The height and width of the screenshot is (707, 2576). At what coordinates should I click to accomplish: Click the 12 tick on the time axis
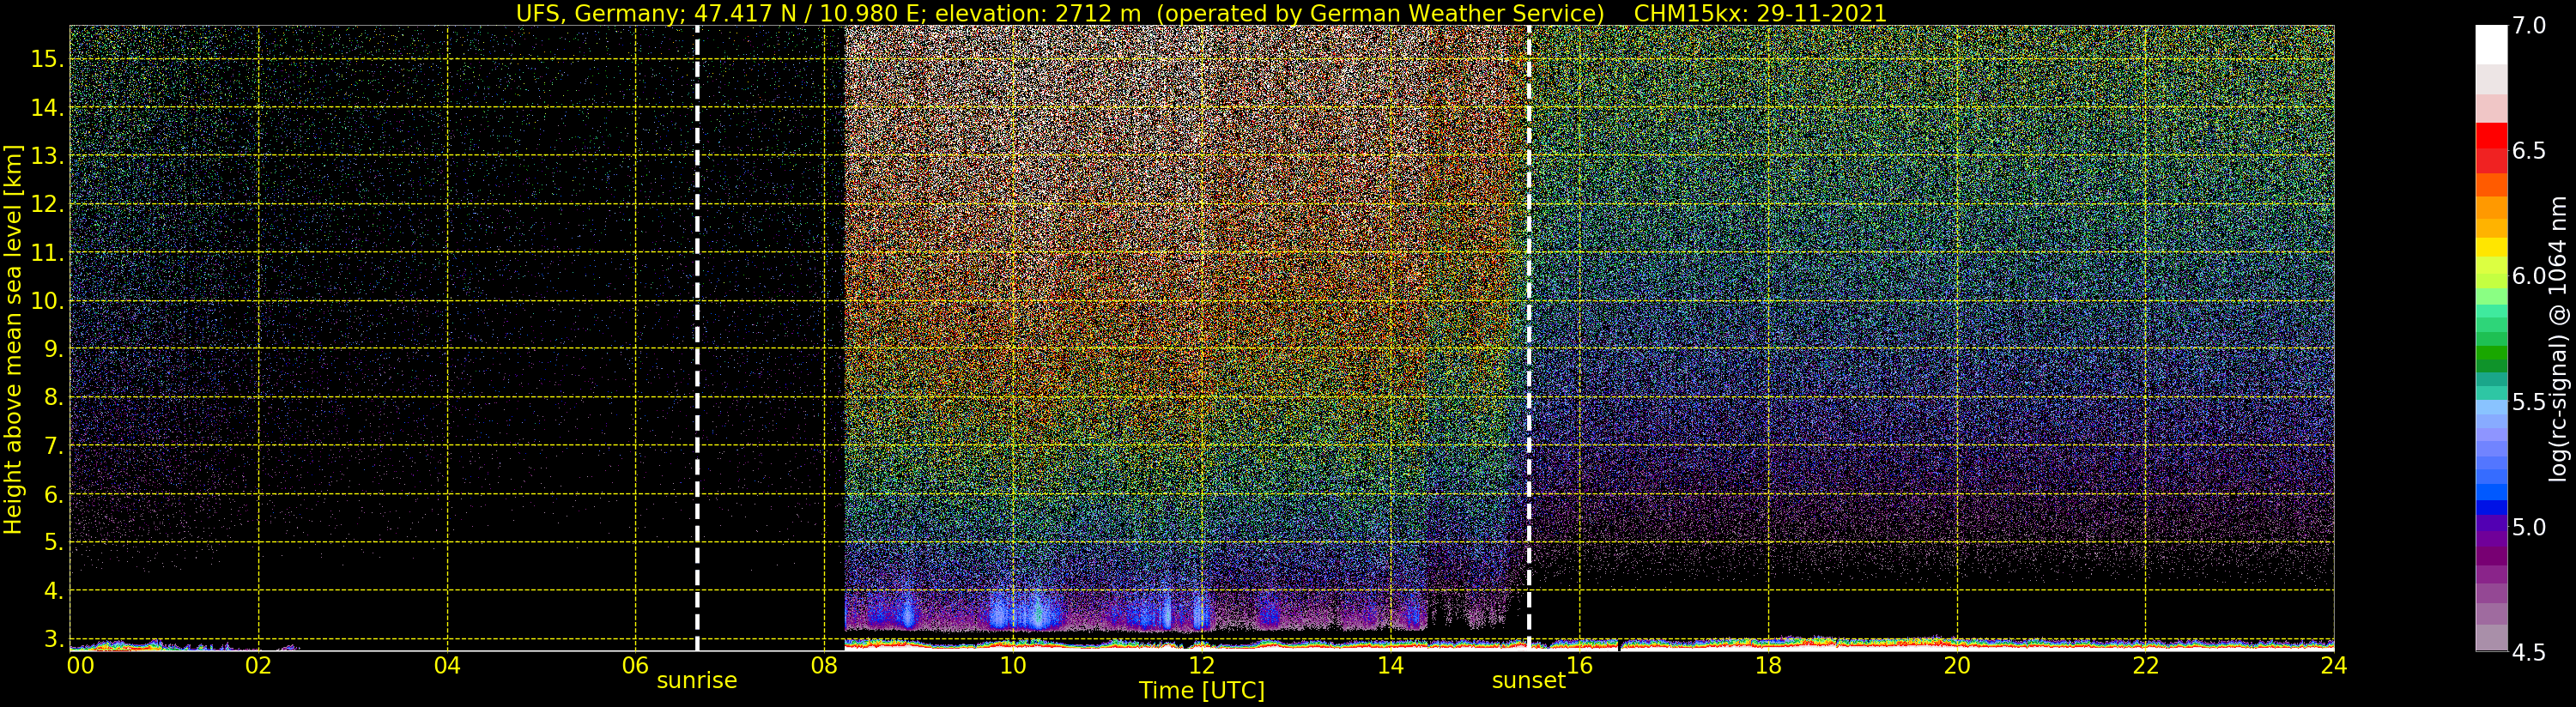tap(1201, 666)
